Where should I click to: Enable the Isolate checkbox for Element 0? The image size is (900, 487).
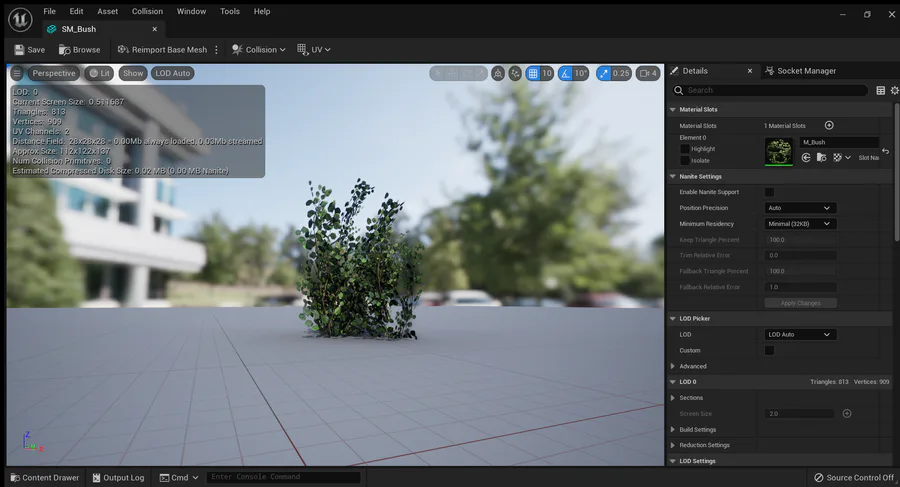[x=685, y=161]
